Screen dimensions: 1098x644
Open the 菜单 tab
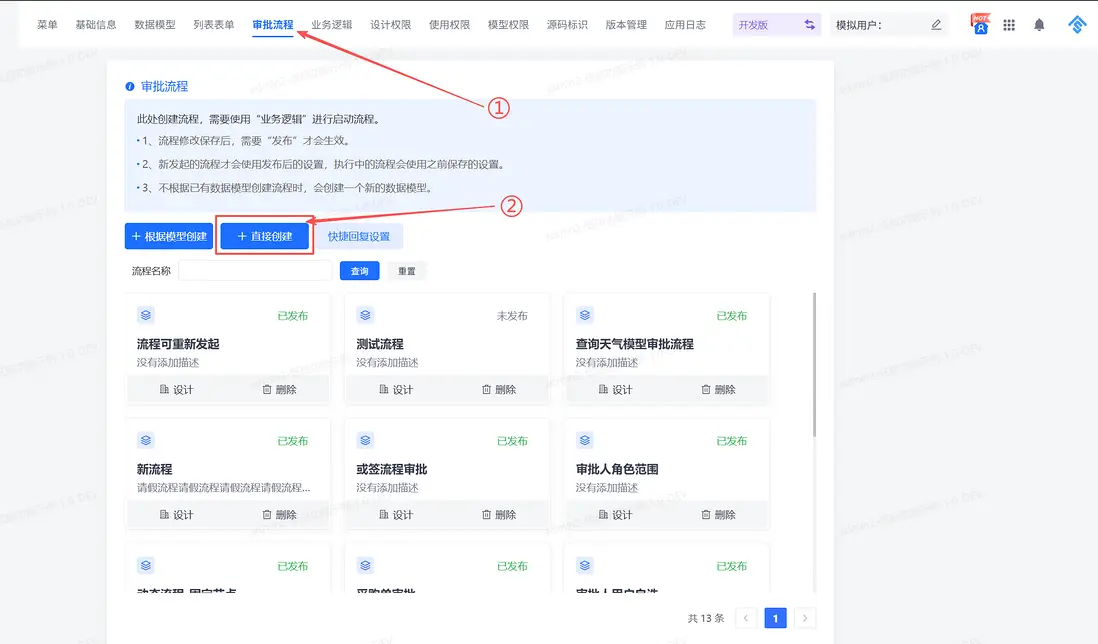(x=47, y=24)
